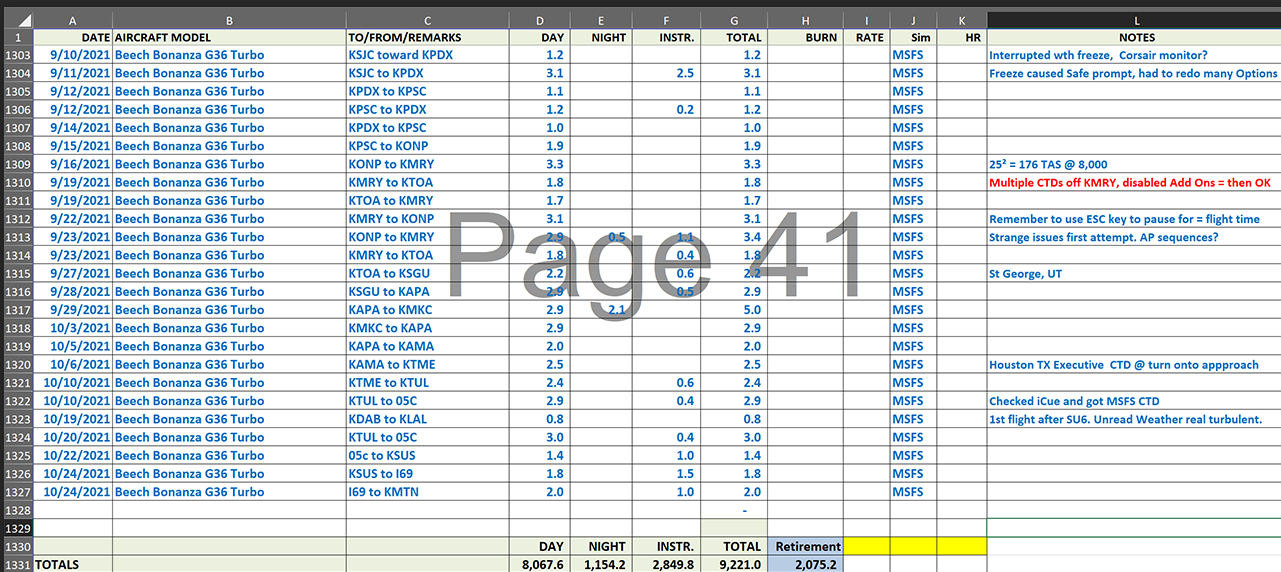The width and height of the screenshot is (1281, 572).
Task: Select note 'Remember to use ESC key to pause'
Action: click(1134, 219)
